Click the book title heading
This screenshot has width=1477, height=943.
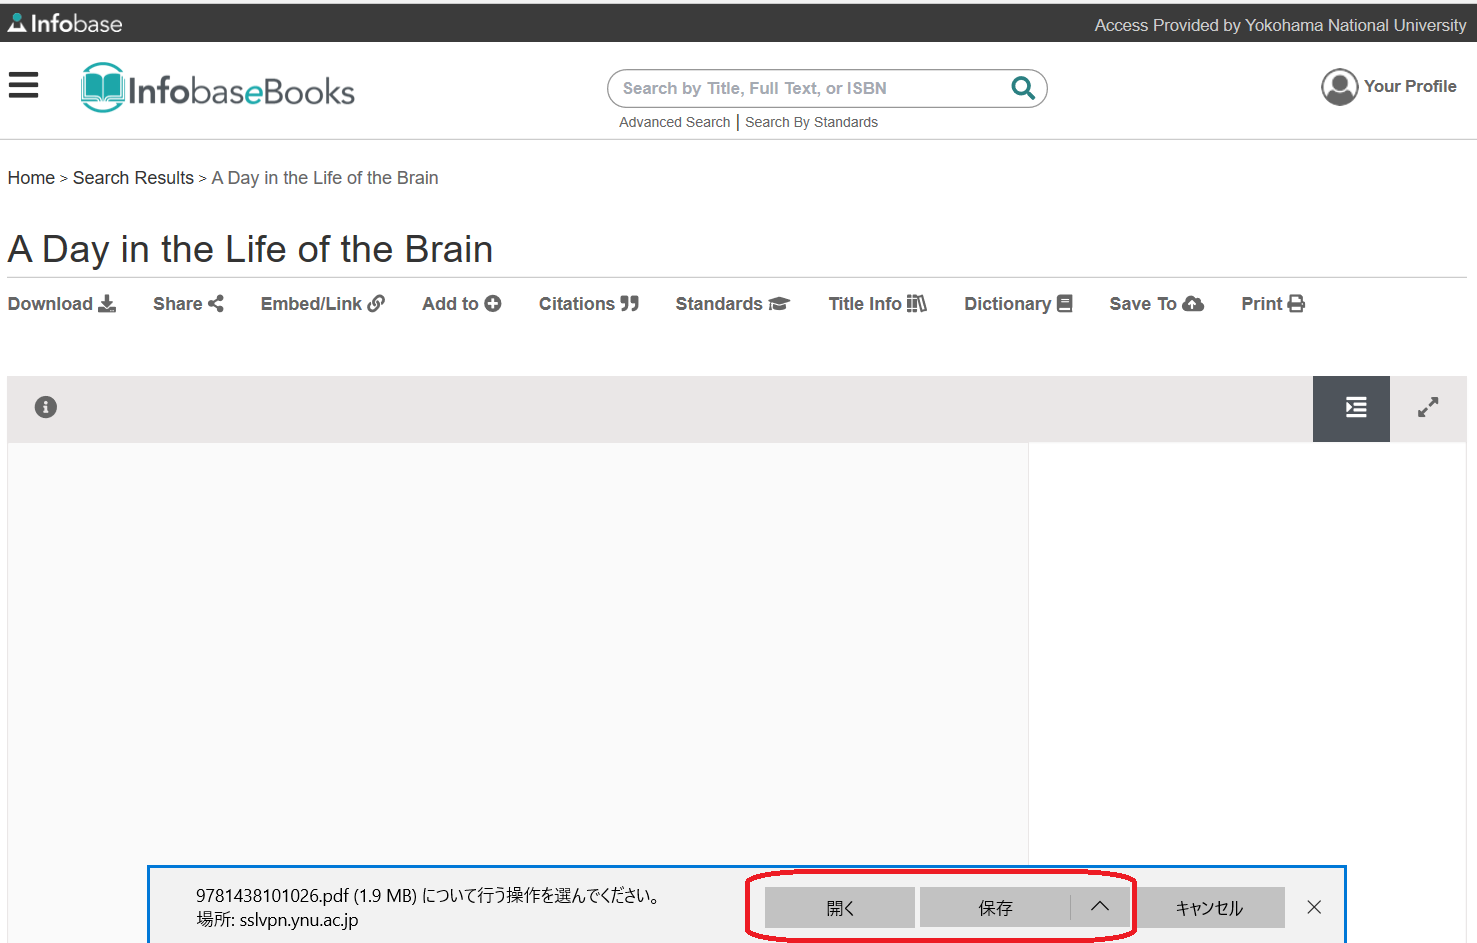[250, 249]
